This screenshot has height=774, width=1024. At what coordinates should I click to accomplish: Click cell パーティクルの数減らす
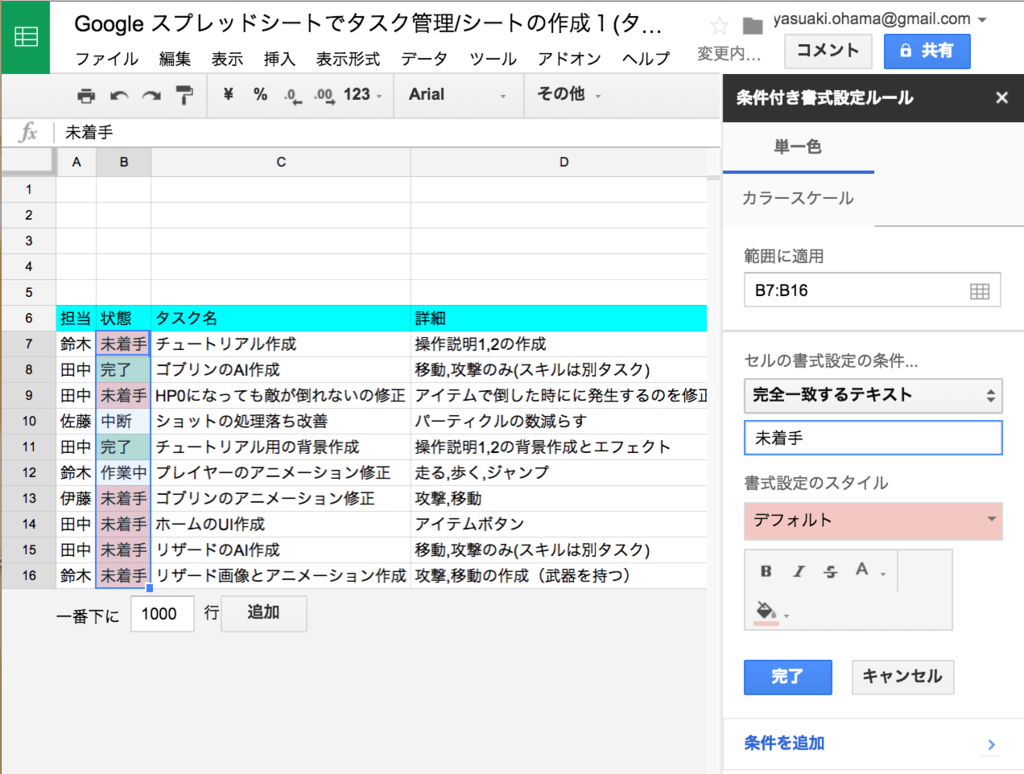[x=559, y=421]
